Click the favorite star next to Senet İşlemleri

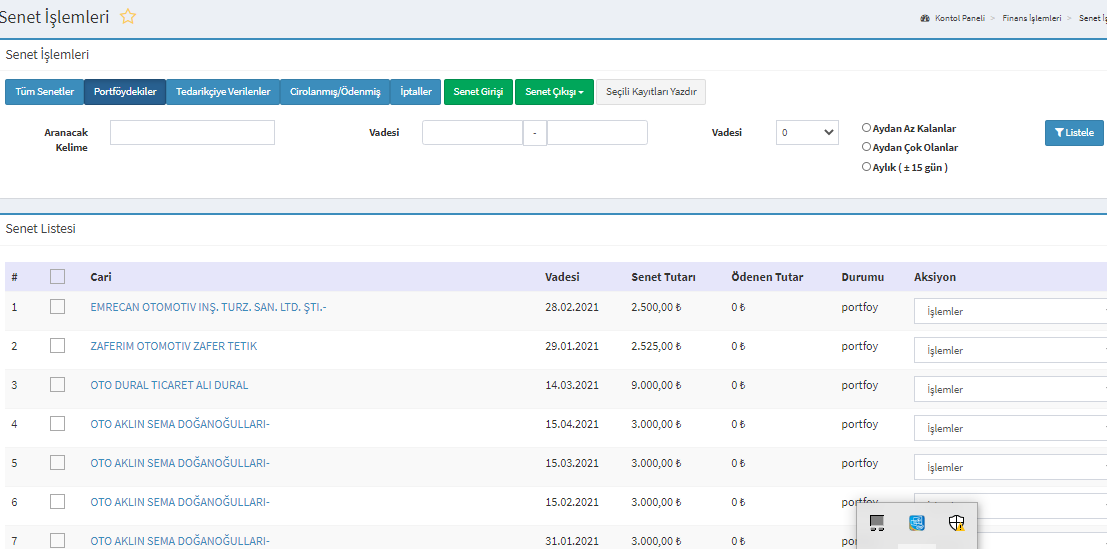click(x=128, y=17)
